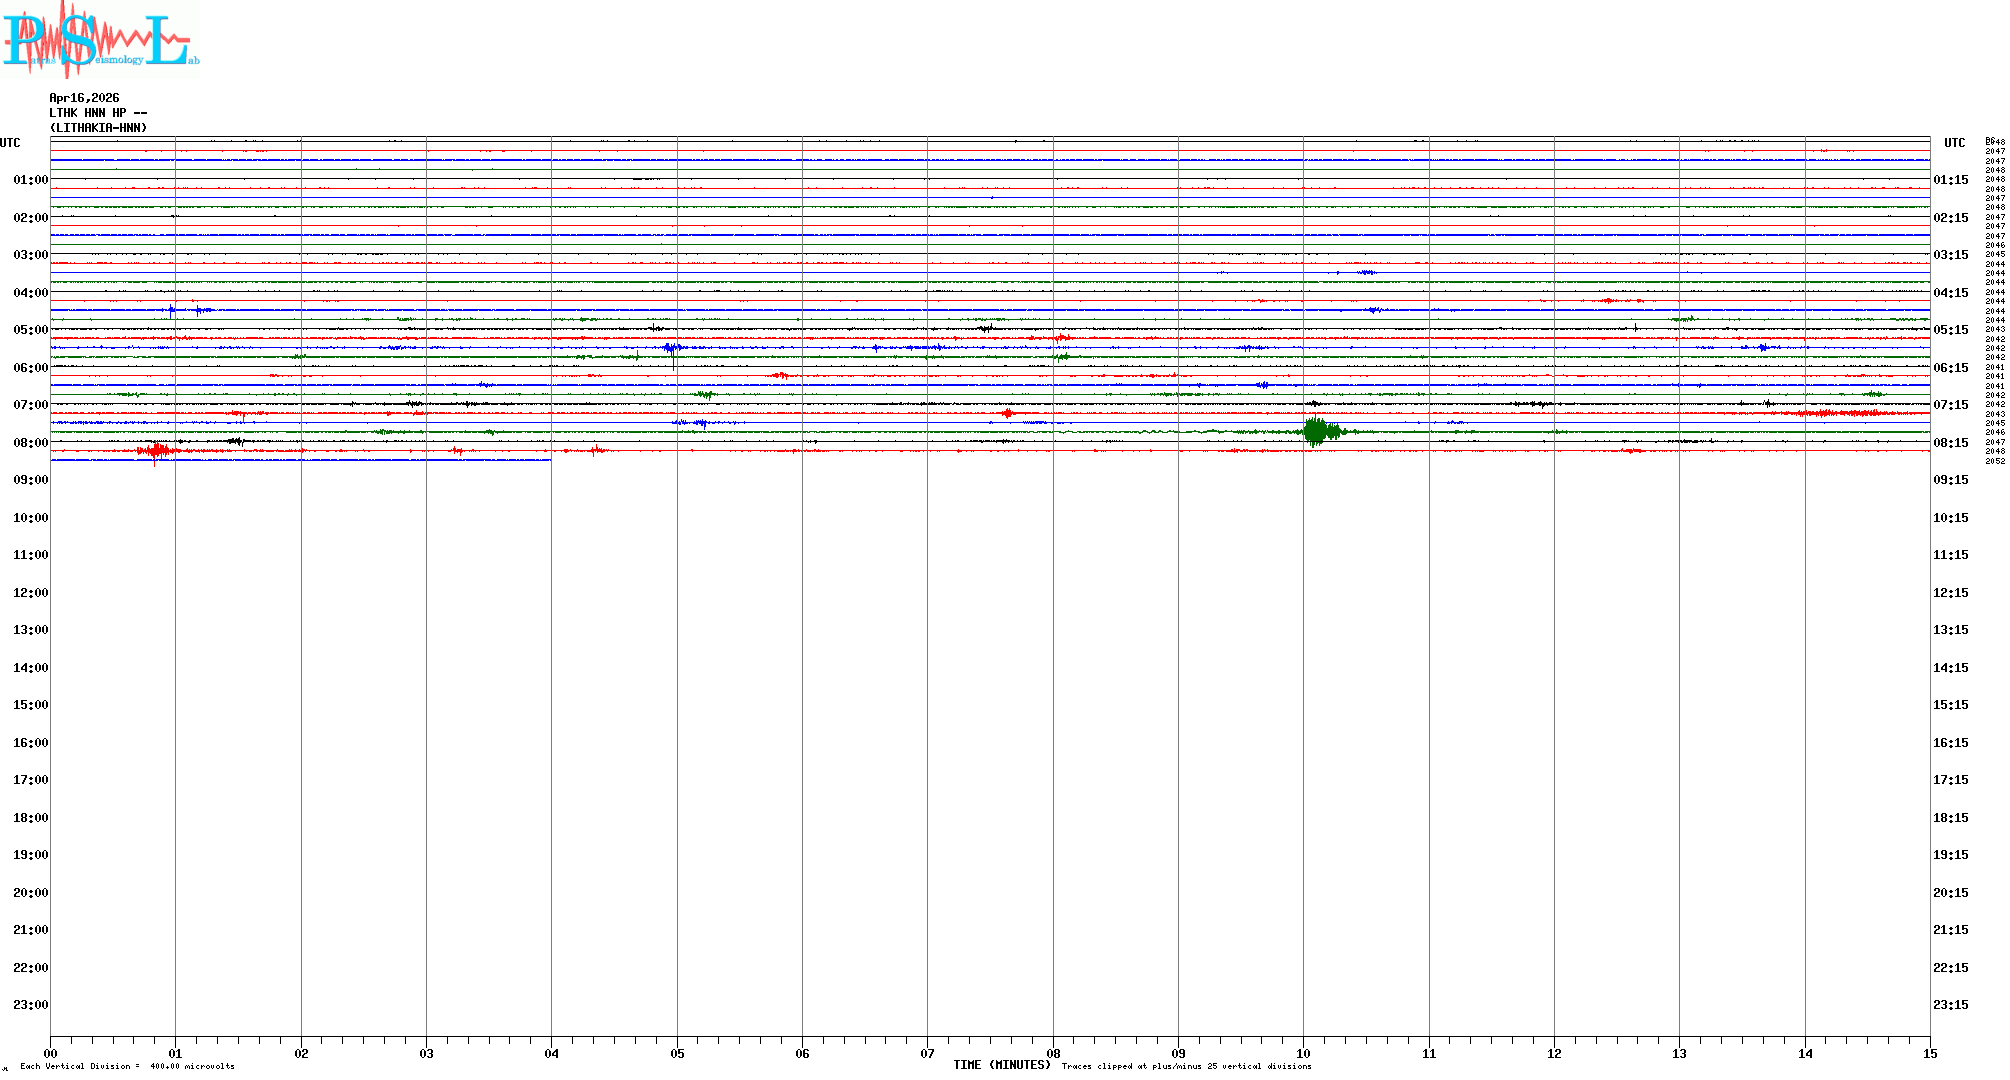Click the 07:15 label on right side
Viewport: 2010px width, 1080px height.
pos(1950,405)
